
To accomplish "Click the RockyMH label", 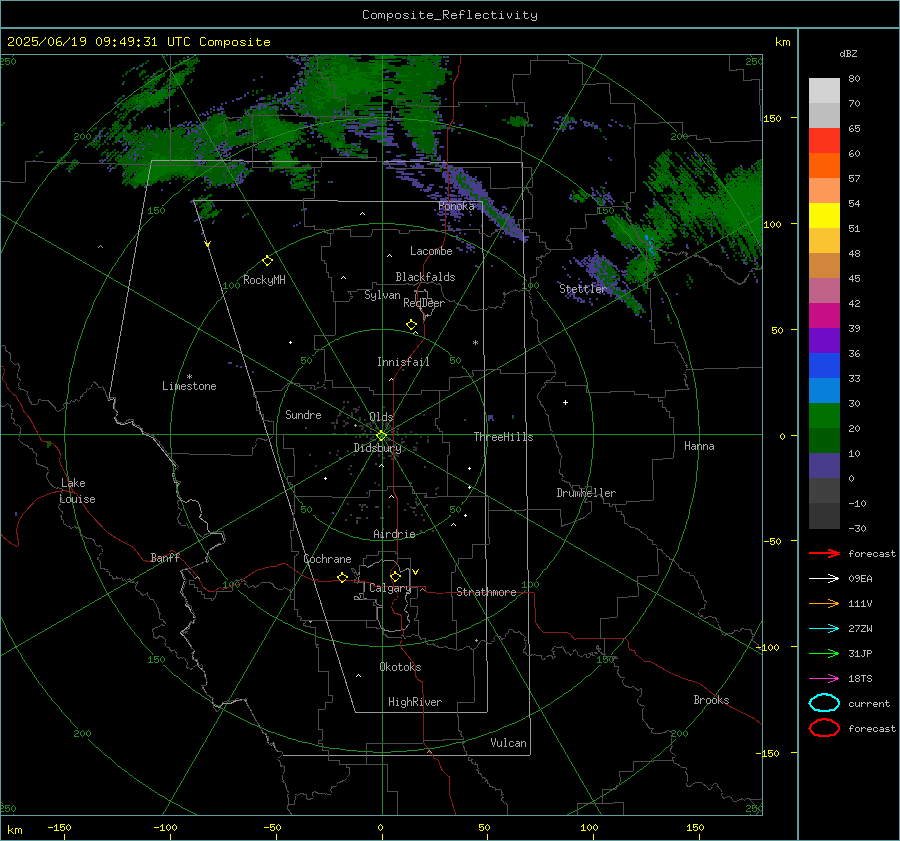I will (264, 280).
